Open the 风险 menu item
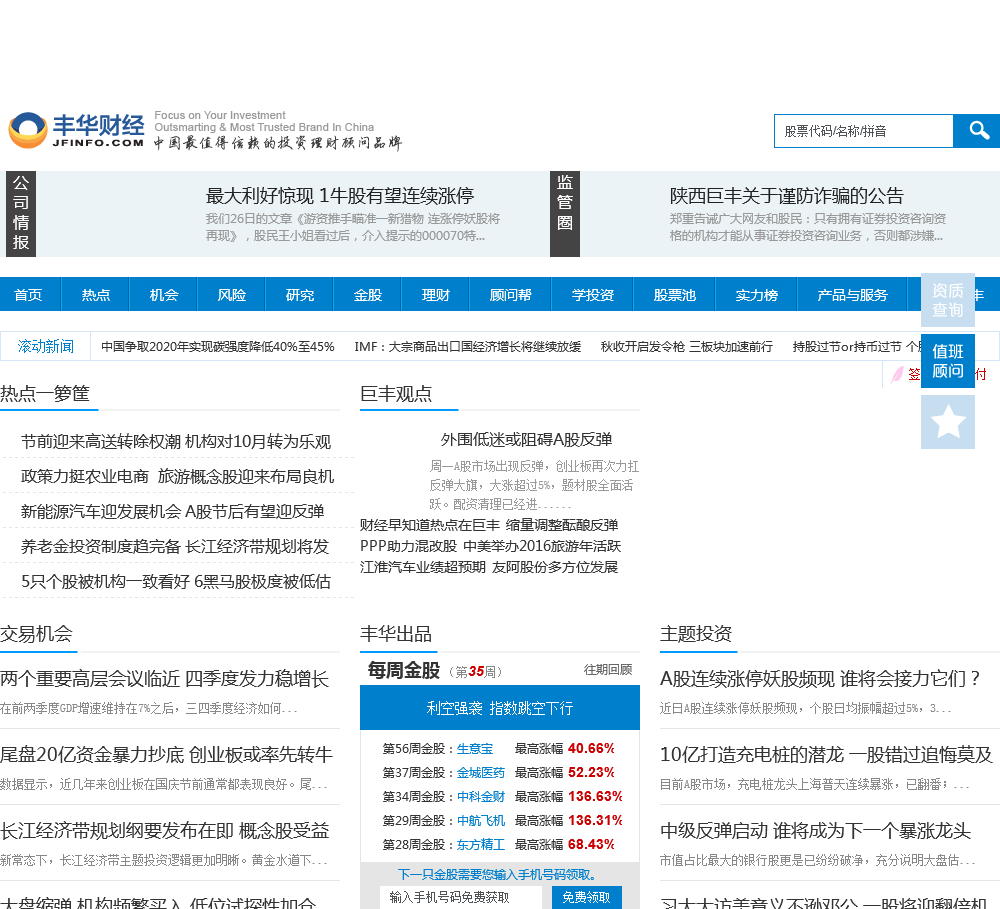The image size is (1000, 909). click(232, 295)
